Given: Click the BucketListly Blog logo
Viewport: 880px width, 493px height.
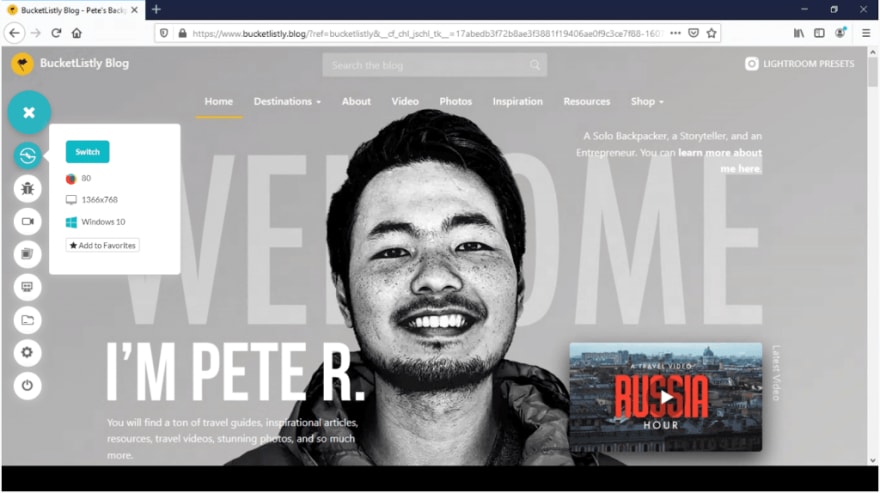Looking at the screenshot, I should [22, 63].
